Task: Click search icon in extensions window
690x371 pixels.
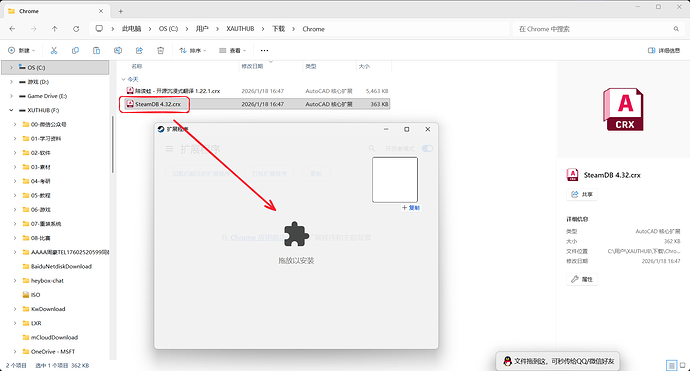Action: pos(372,149)
